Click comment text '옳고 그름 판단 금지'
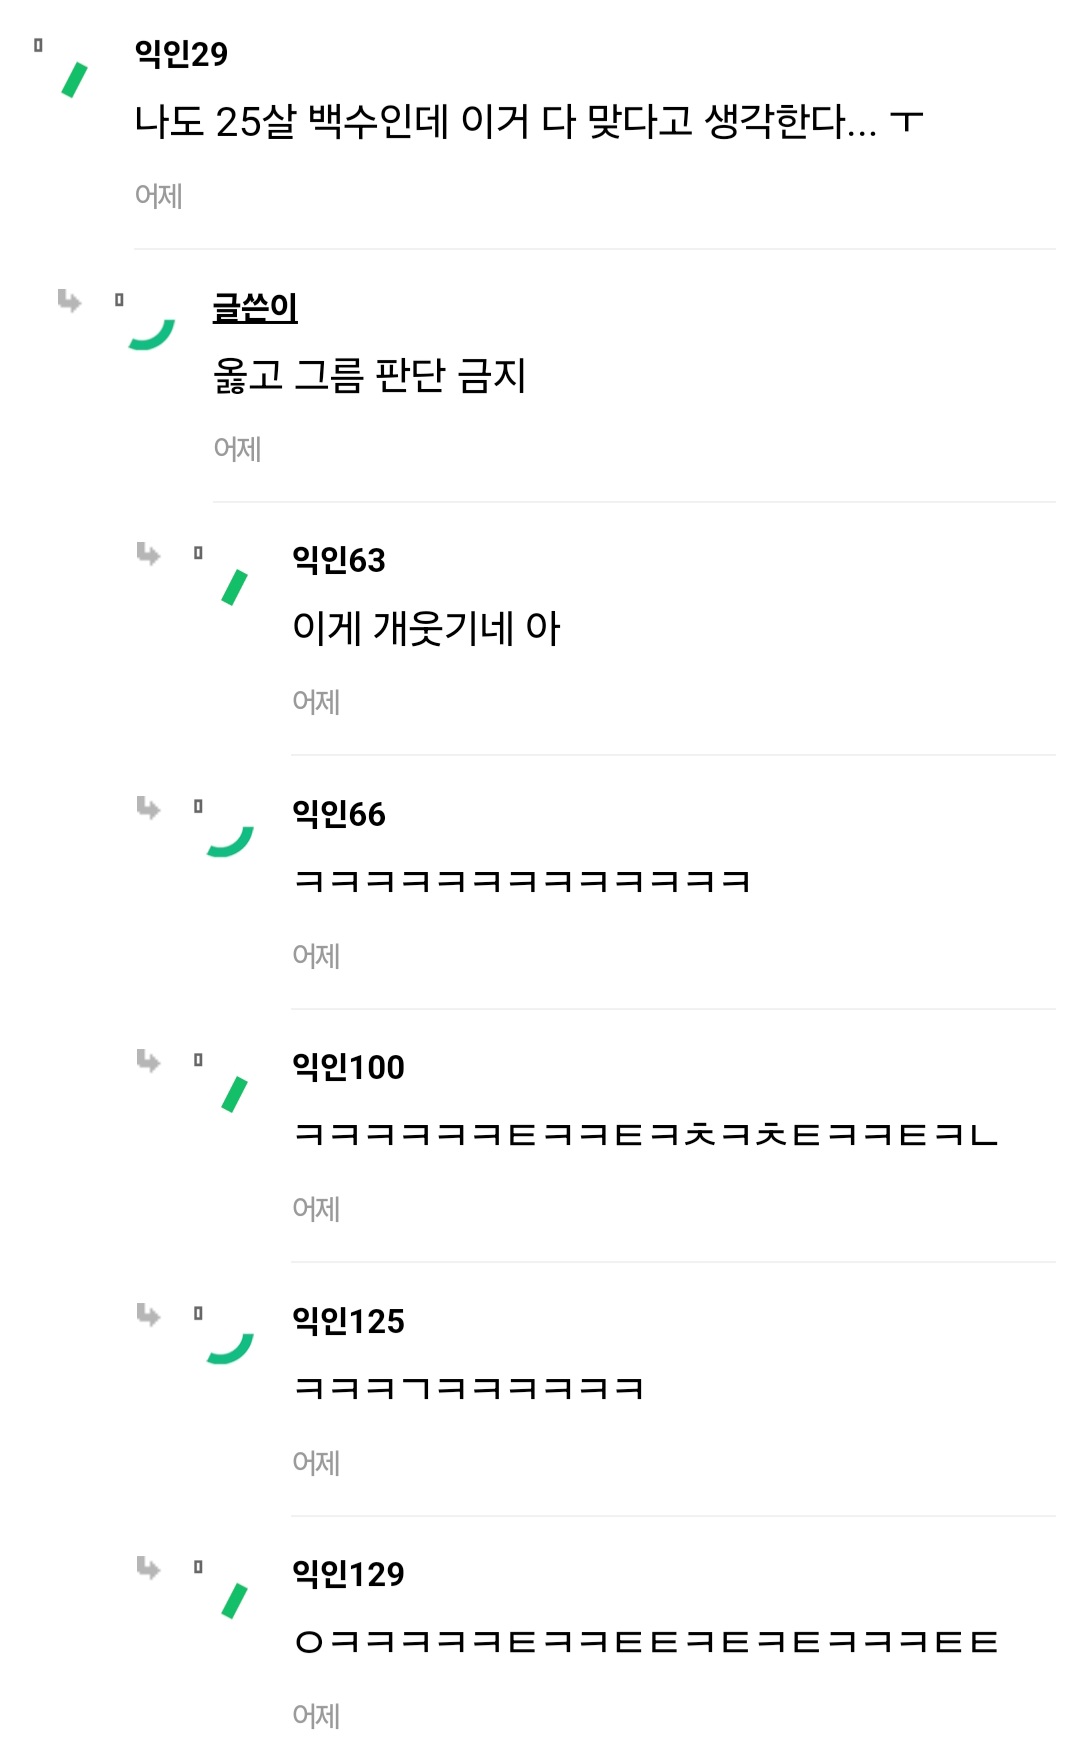 tap(369, 376)
